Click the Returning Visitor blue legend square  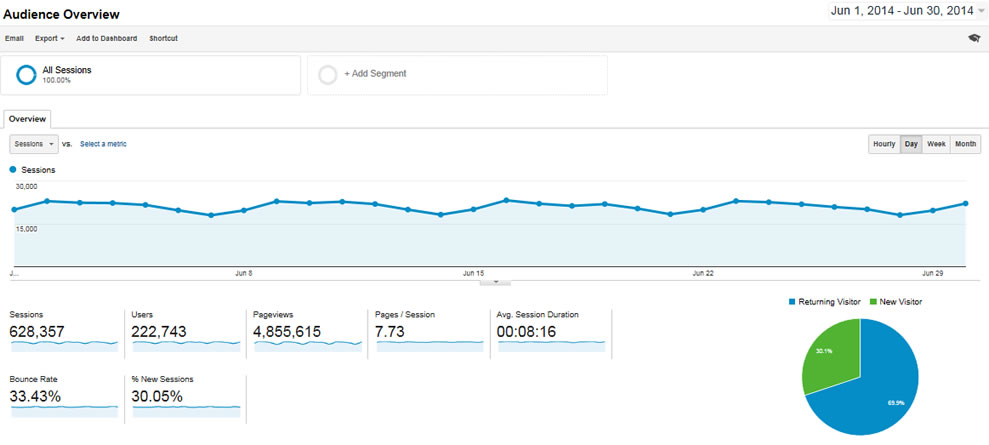pos(792,302)
